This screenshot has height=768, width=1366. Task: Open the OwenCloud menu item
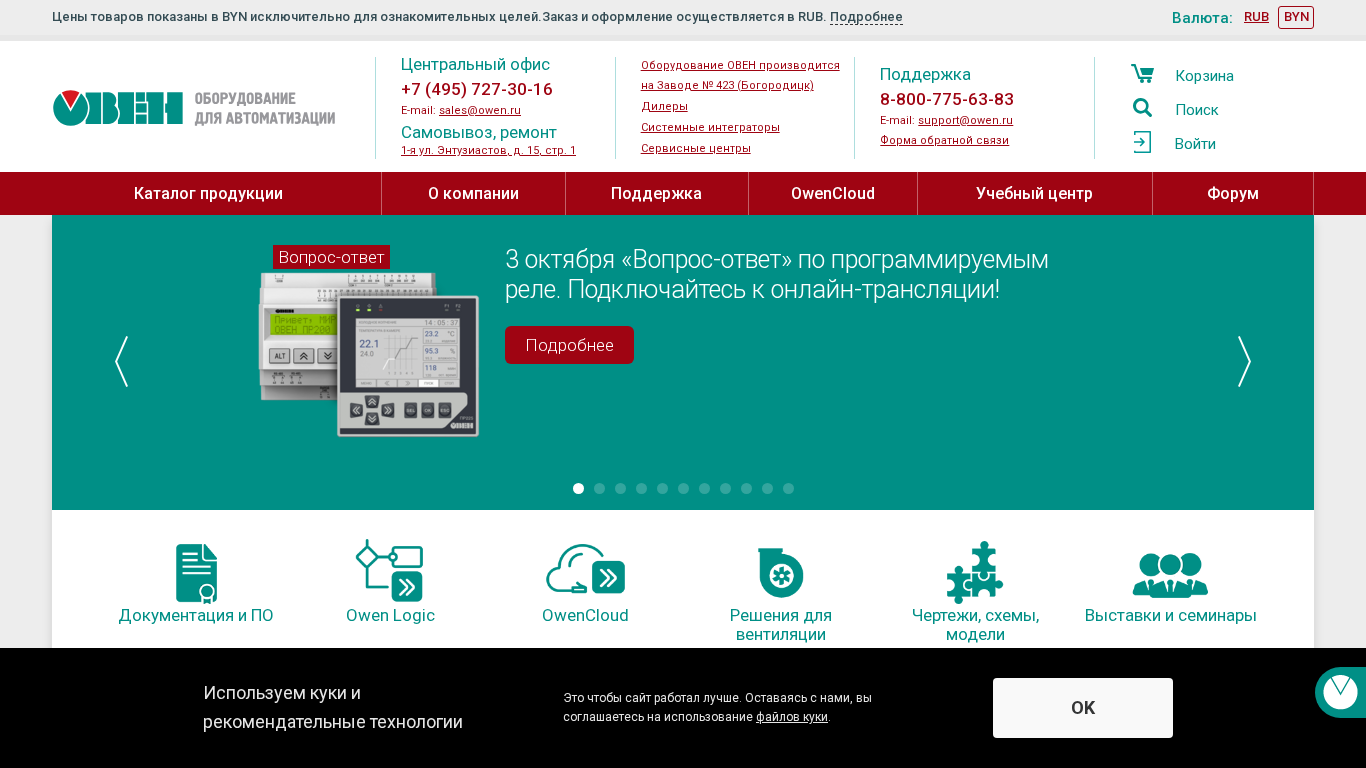[x=833, y=193]
